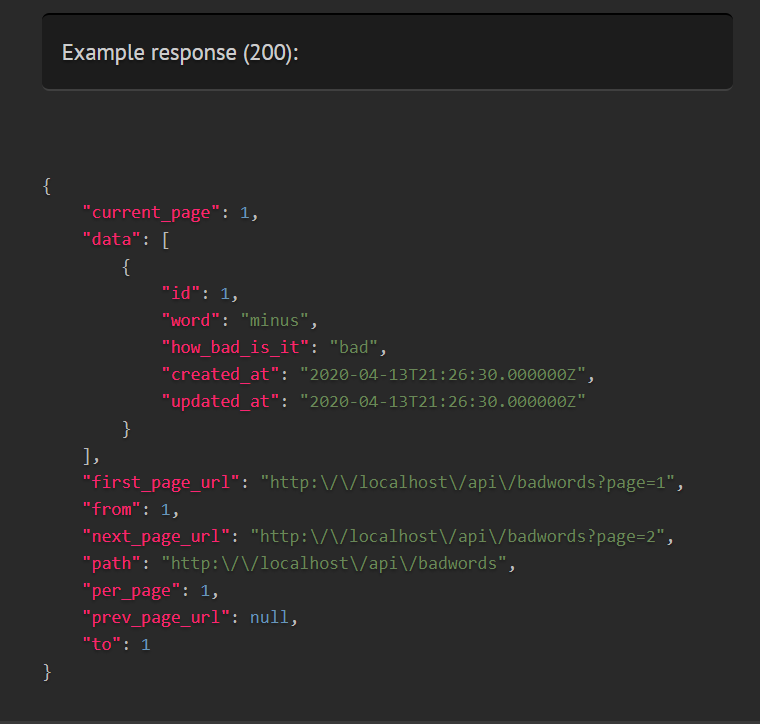The height and width of the screenshot is (724, 760).
Task: Select the "next_page_url" key
Action: tap(157, 537)
